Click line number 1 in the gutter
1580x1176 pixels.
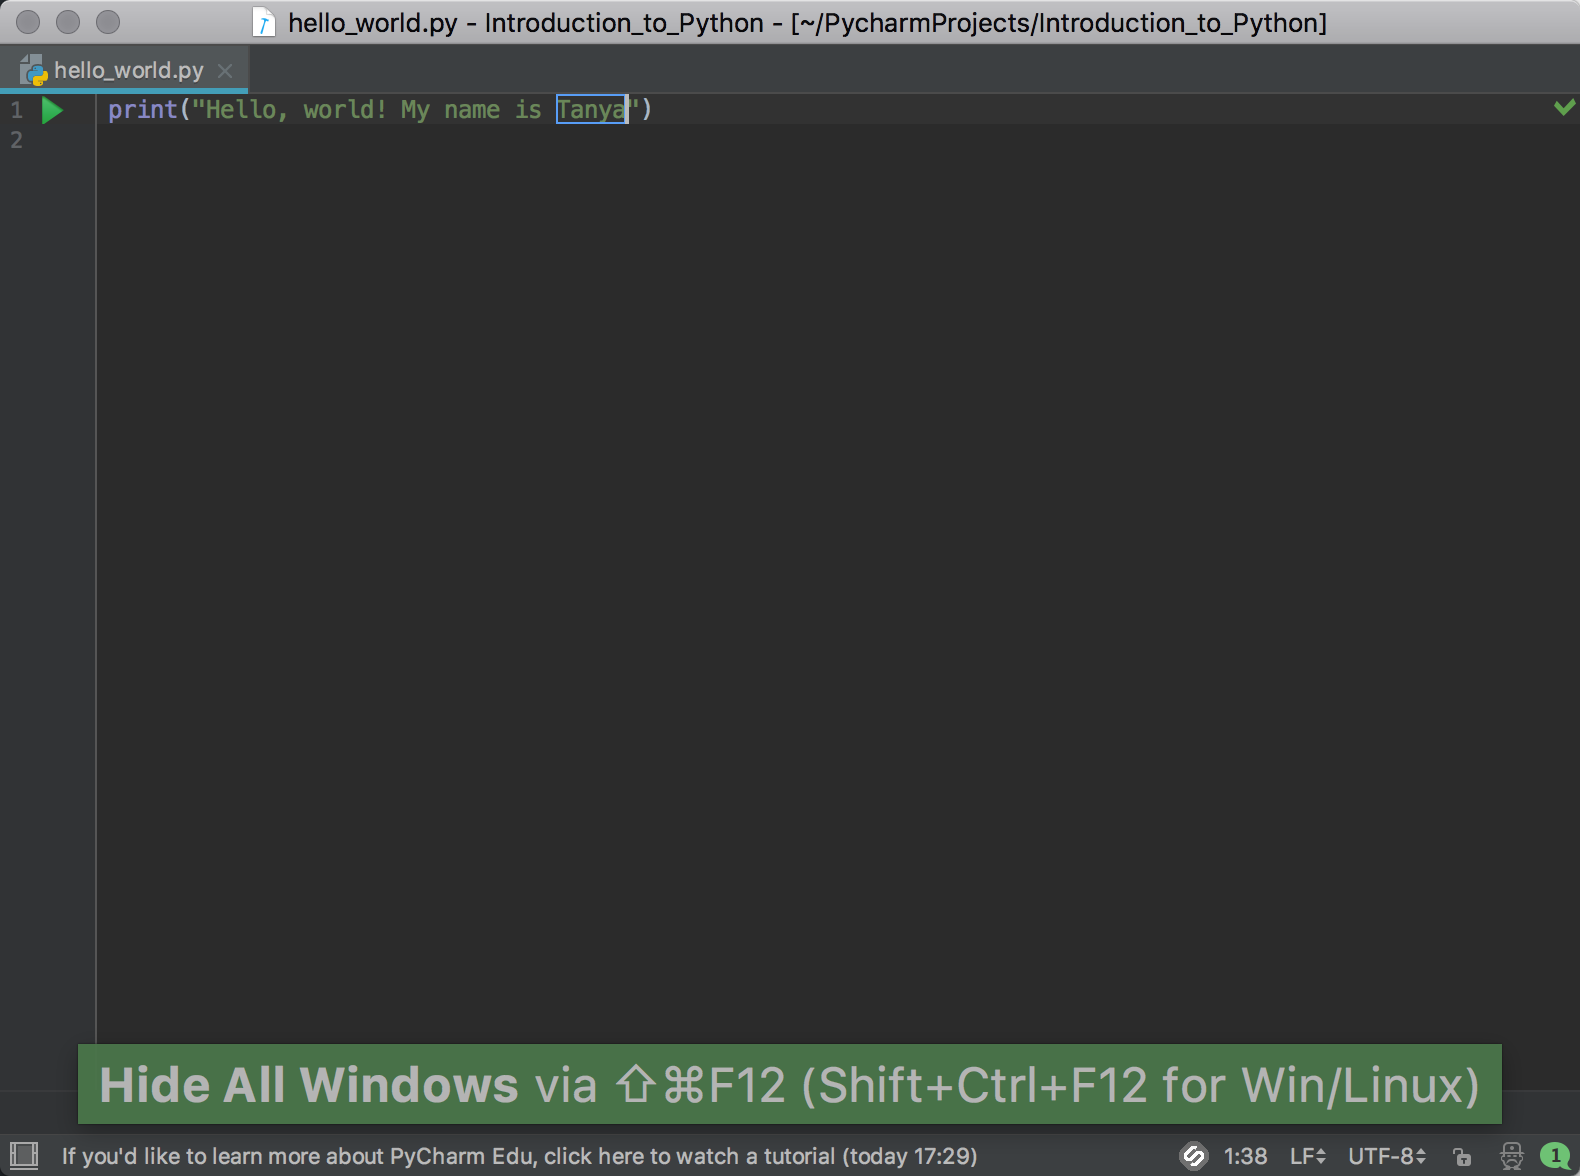click(x=16, y=110)
